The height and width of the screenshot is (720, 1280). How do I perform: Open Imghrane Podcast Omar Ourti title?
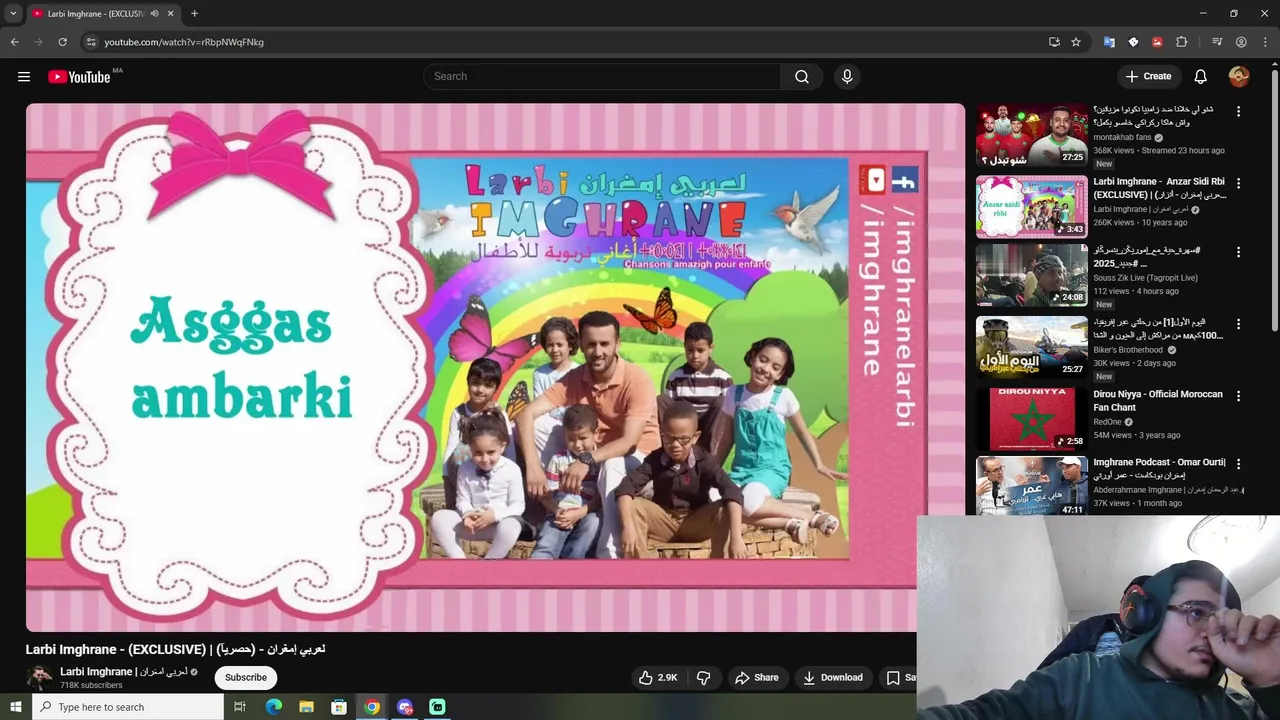[1159, 469]
